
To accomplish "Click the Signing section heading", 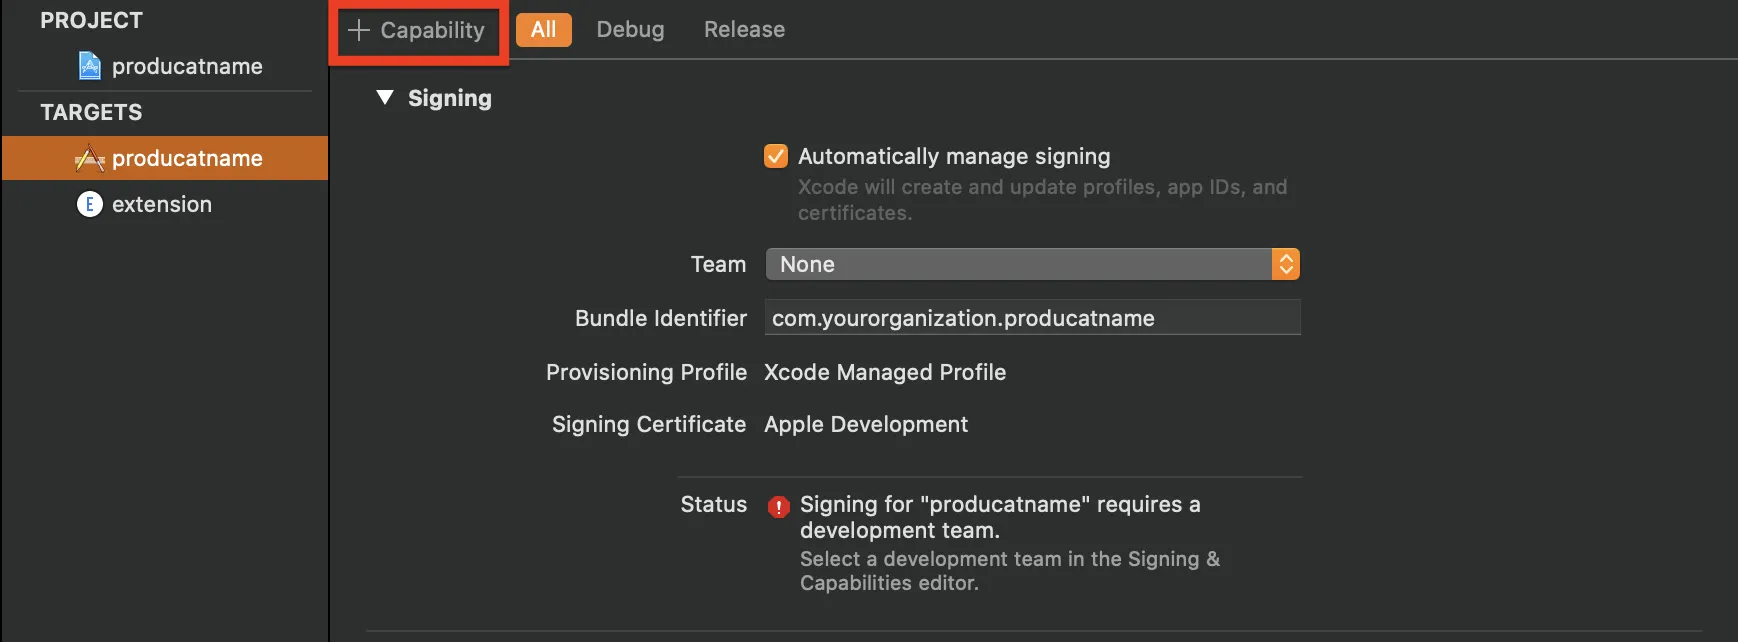I will click(450, 98).
